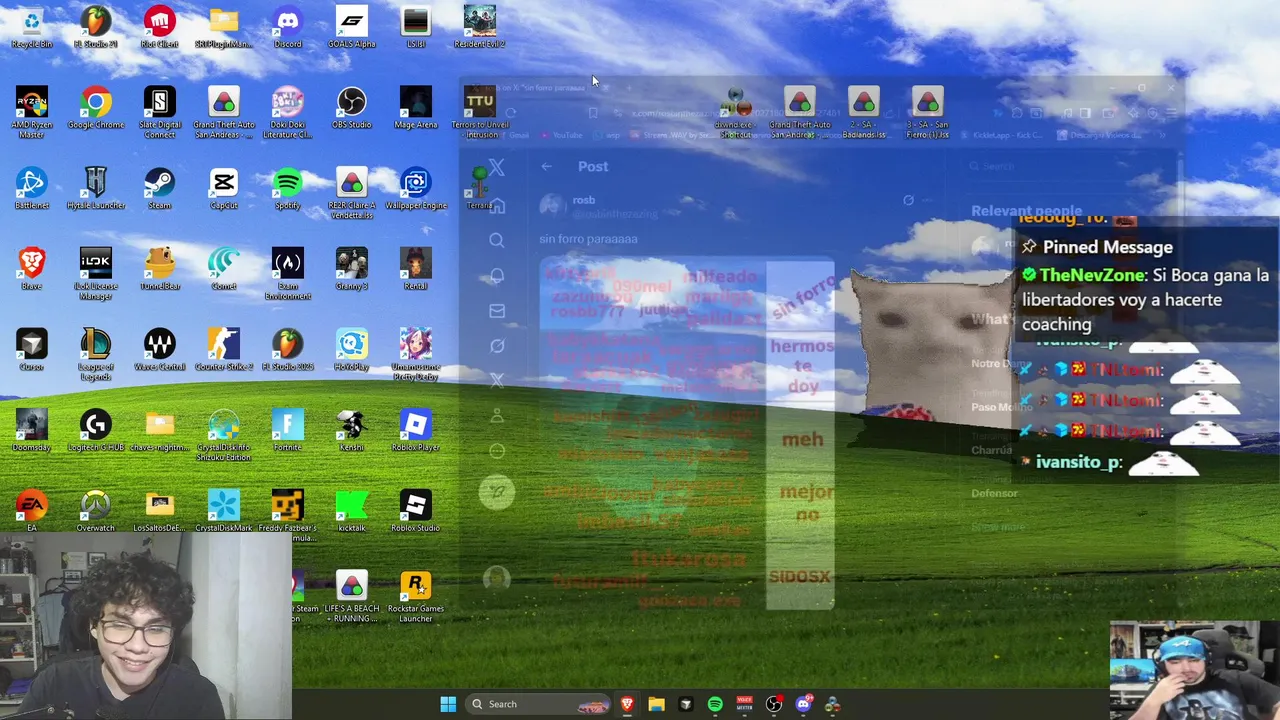Open the Discord desktop shortcut
Viewport: 1280px width, 720px height.
coord(288,27)
